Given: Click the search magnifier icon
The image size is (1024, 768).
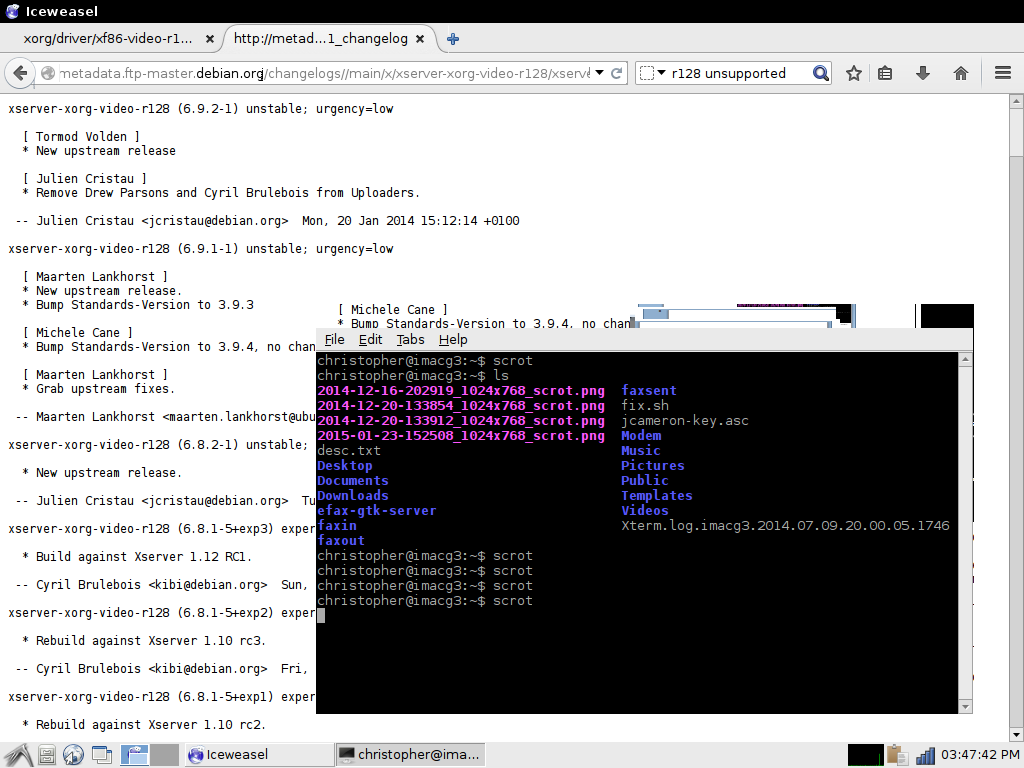Looking at the screenshot, I should (820, 73).
